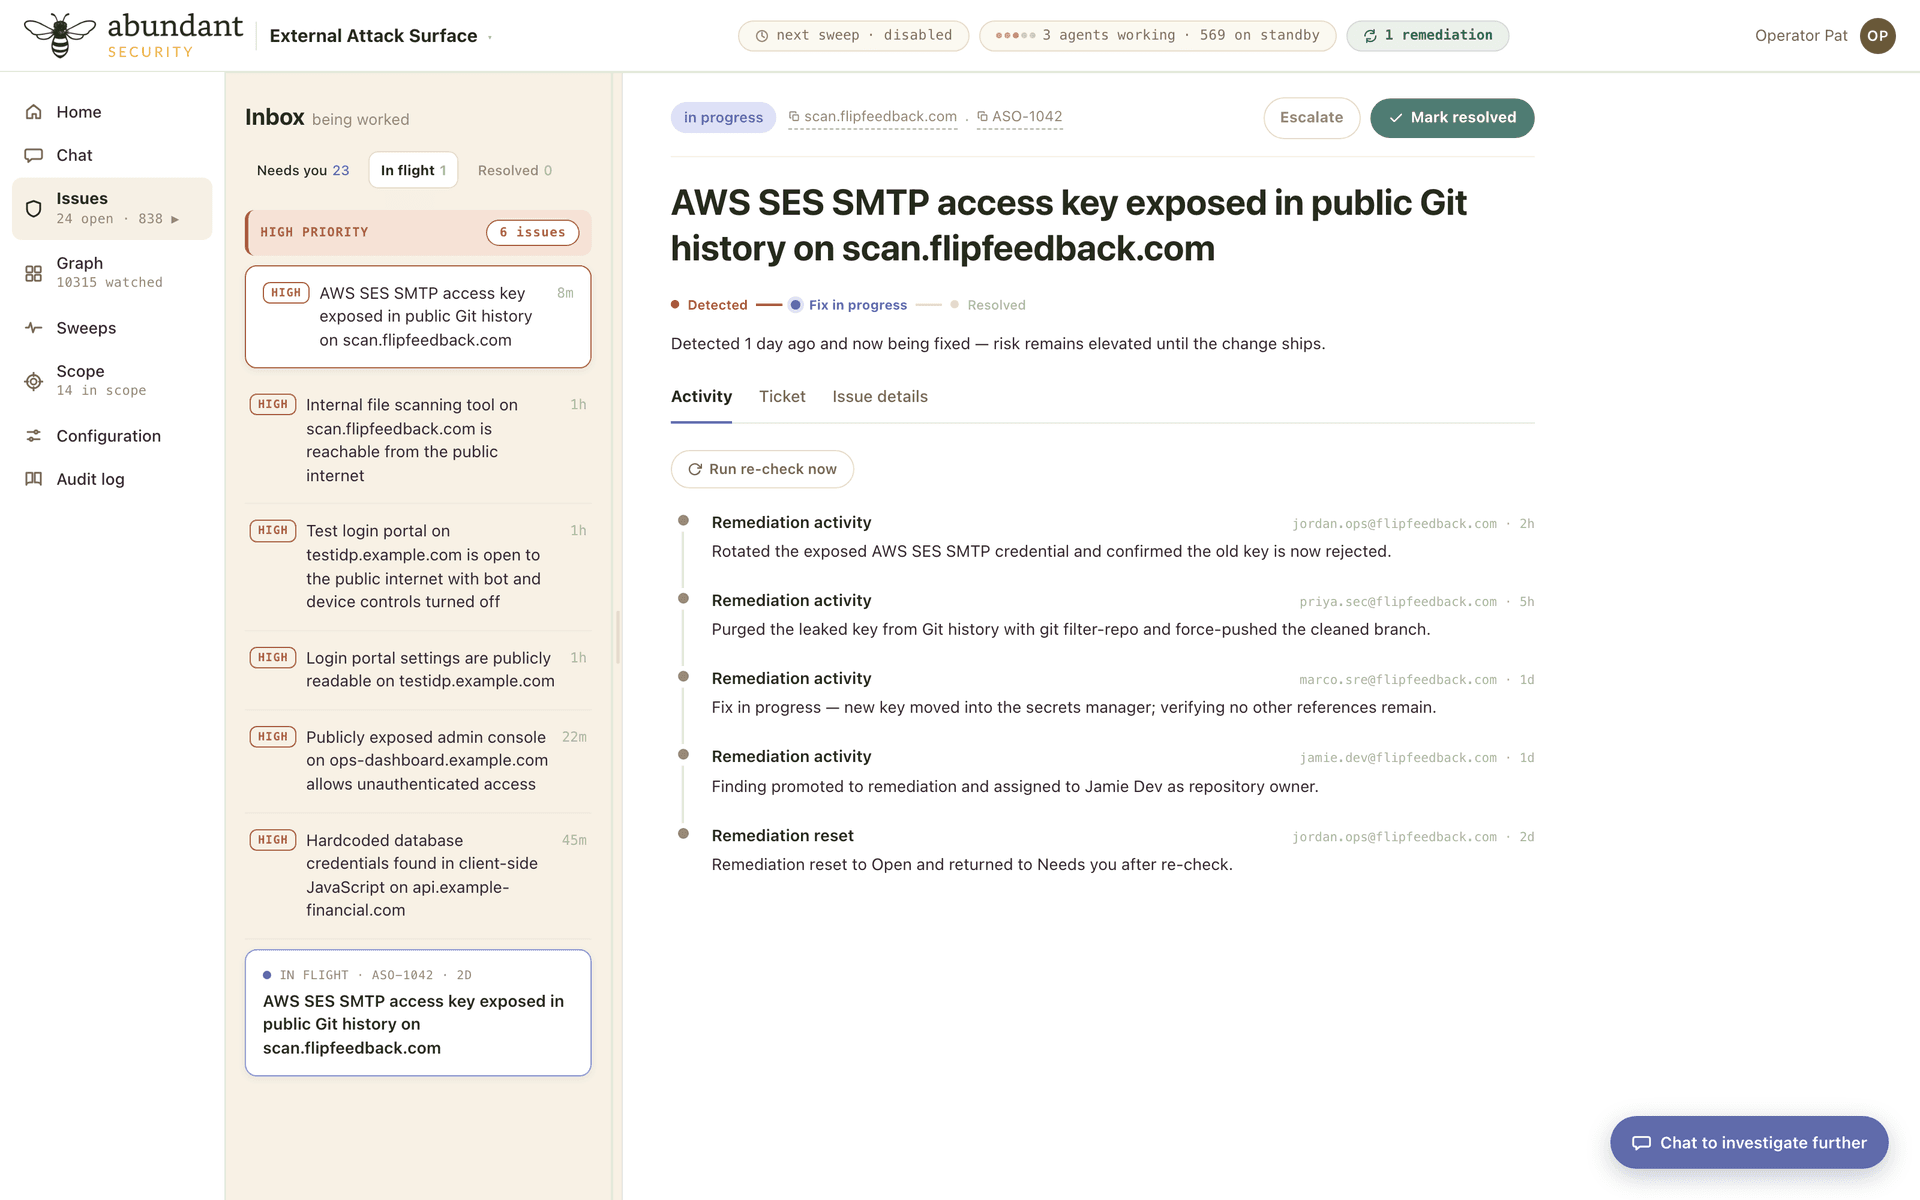Open Home via its house icon

point(34,112)
